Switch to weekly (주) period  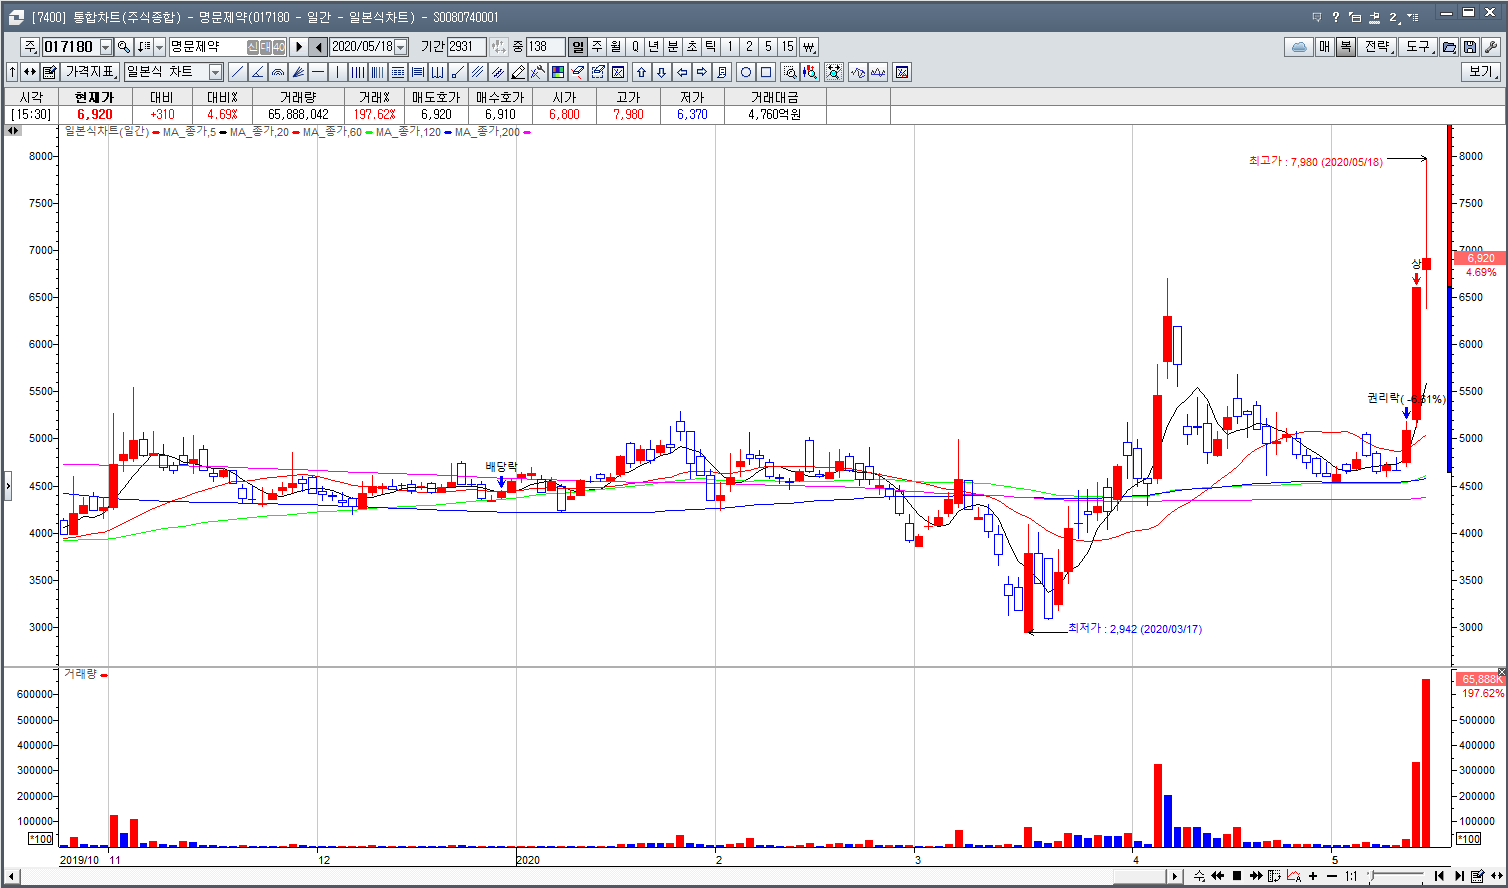pos(597,47)
